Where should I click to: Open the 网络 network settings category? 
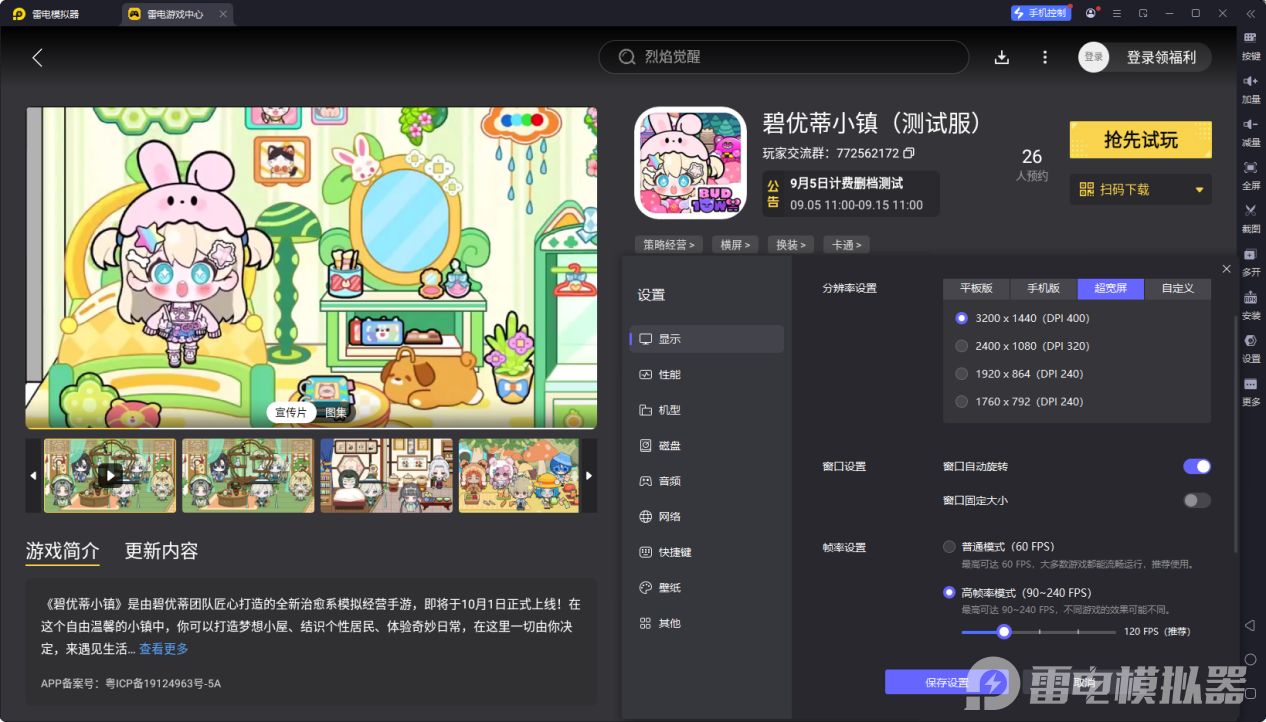click(661, 516)
